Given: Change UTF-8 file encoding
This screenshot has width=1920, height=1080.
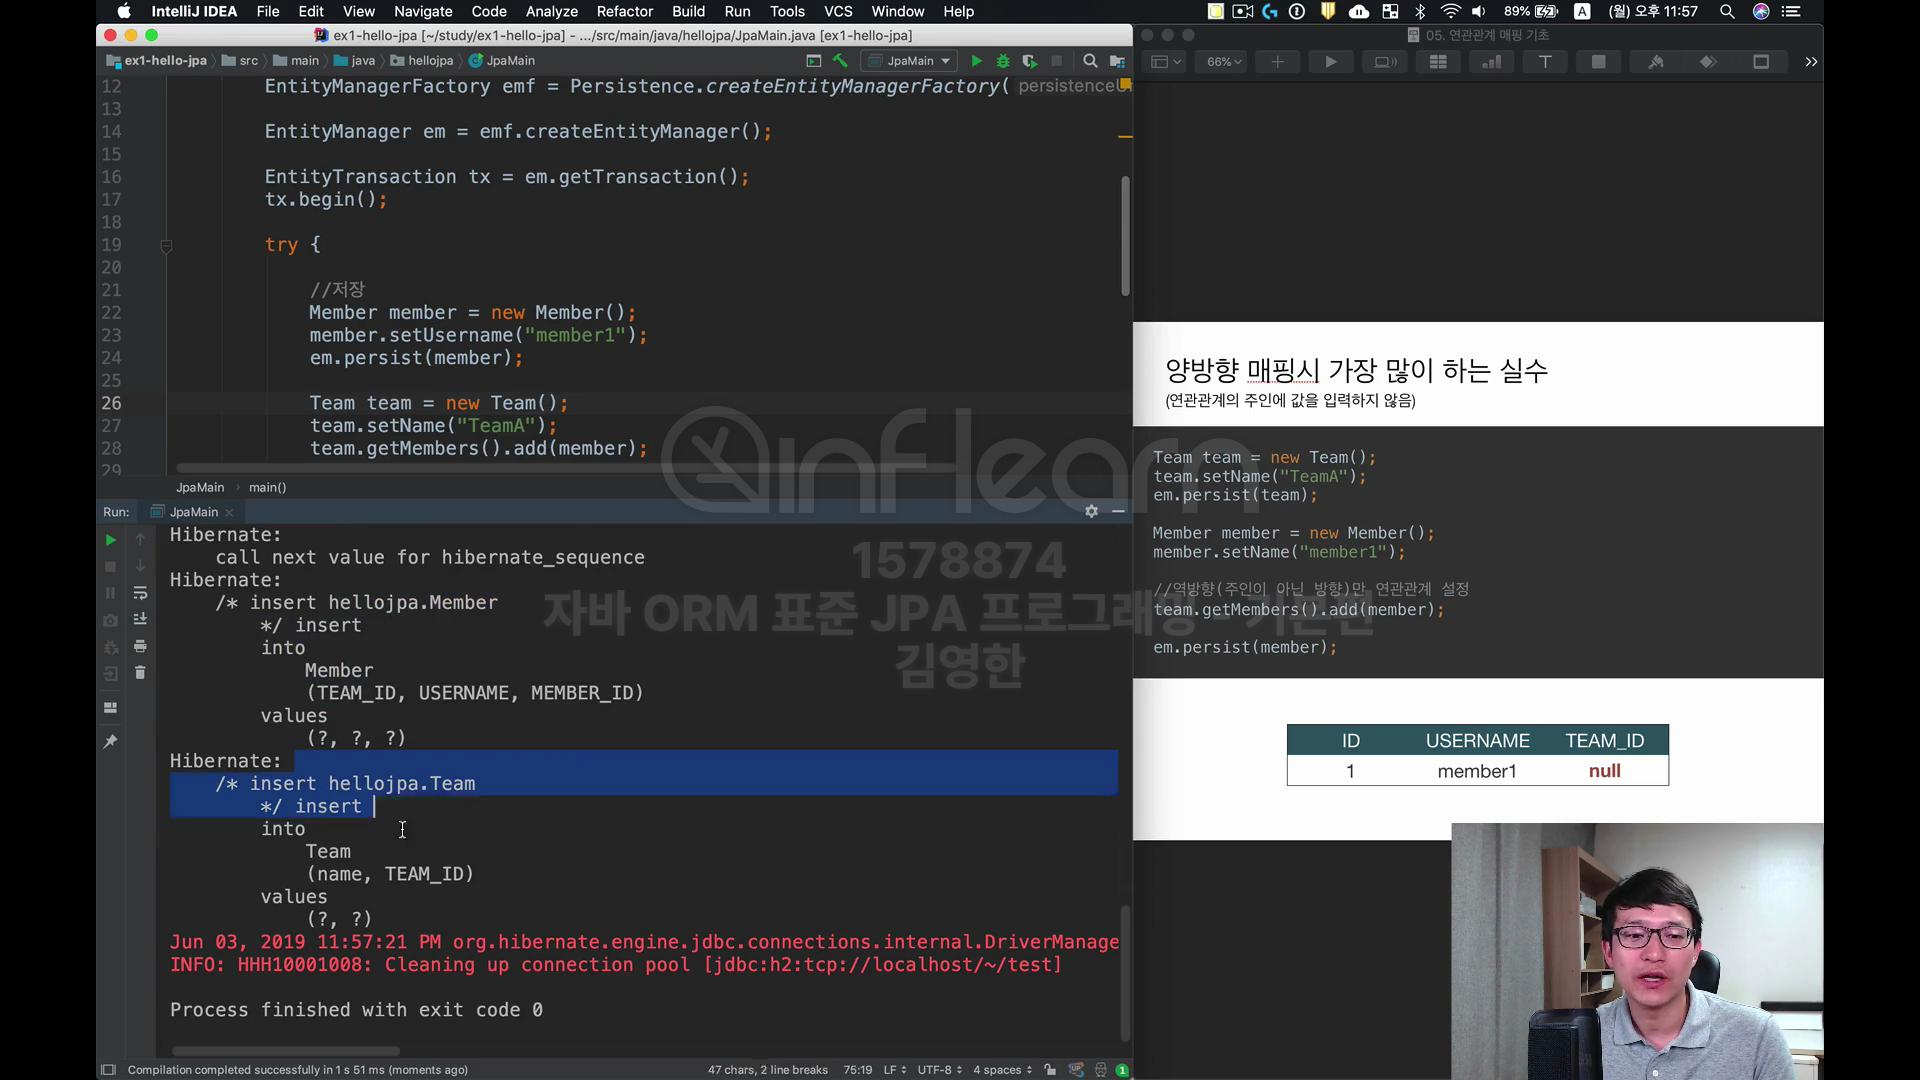Looking at the screenshot, I should pyautogui.click(x=940, y=1070).
